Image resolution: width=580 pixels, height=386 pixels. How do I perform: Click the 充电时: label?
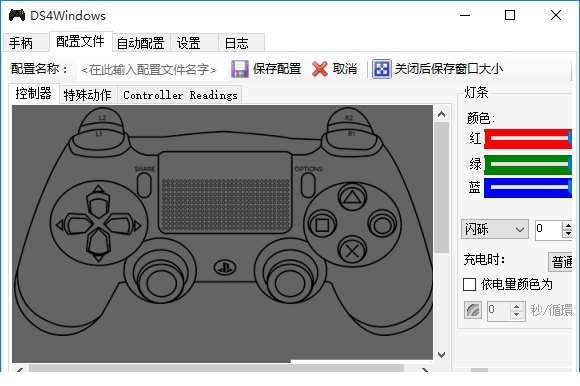click(485, 260)
